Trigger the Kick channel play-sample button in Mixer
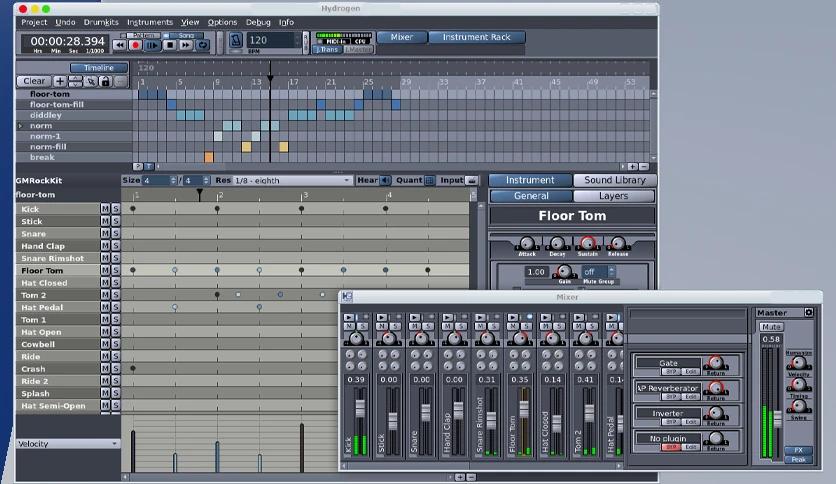The image size is (836, 484). pos(348,317)
